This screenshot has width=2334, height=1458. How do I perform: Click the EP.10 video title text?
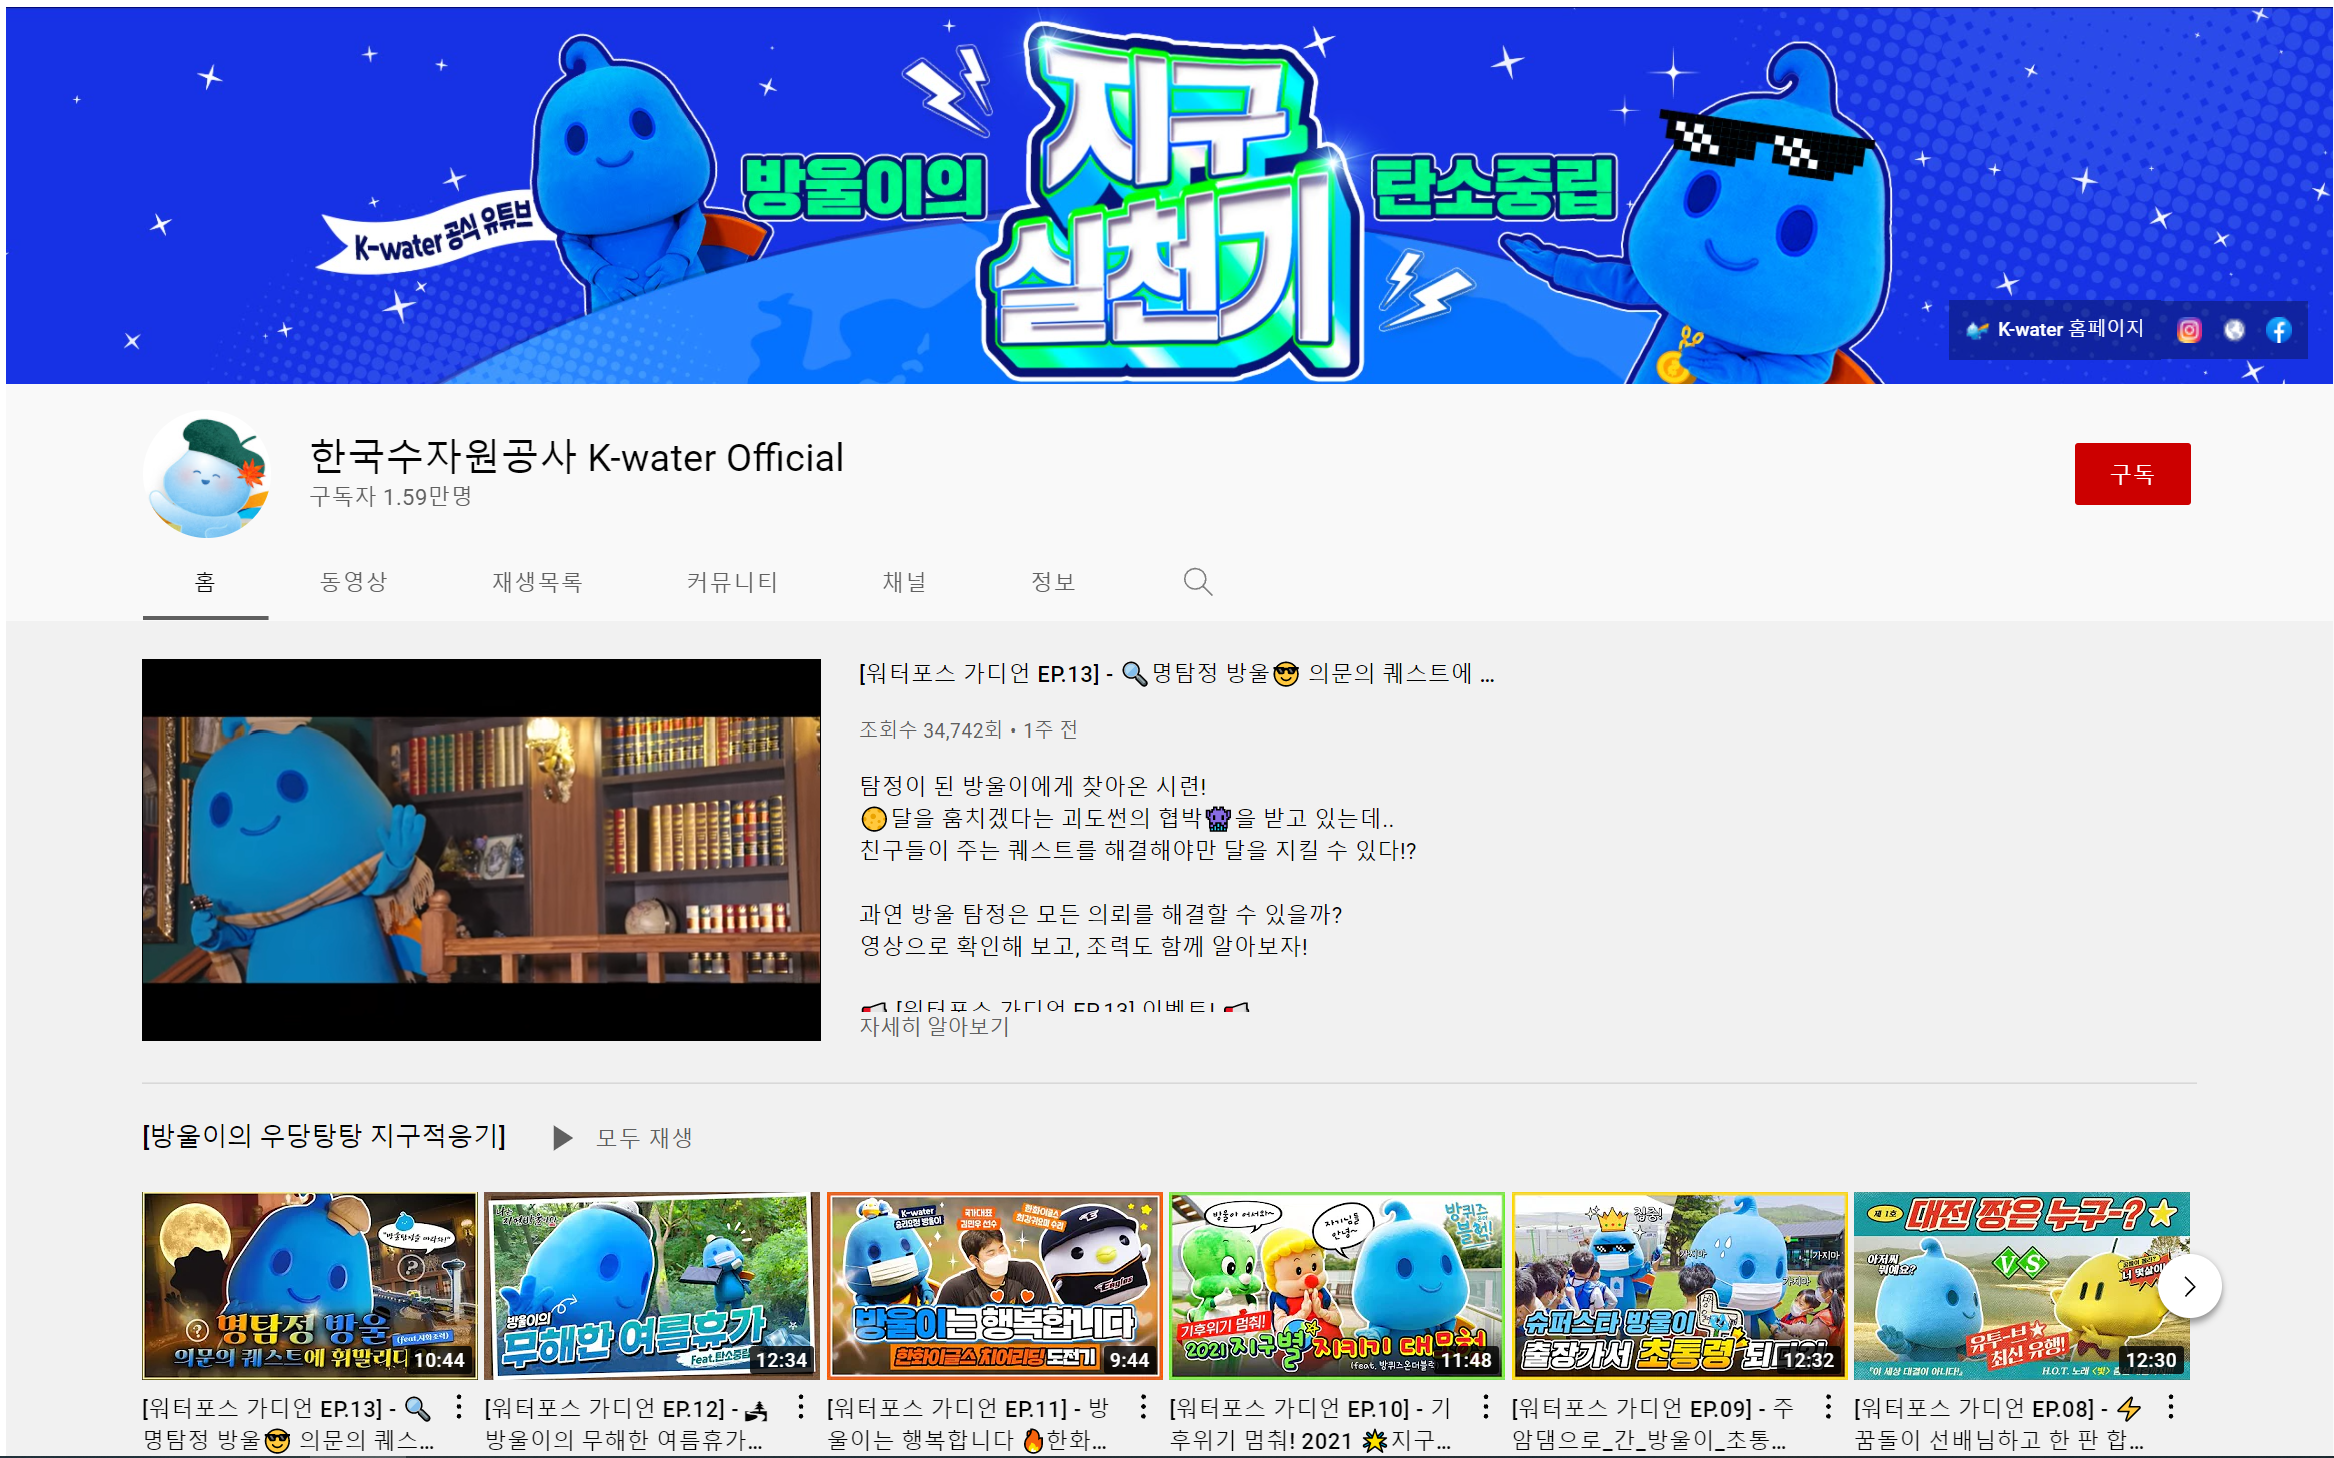coord(1311,1424)
